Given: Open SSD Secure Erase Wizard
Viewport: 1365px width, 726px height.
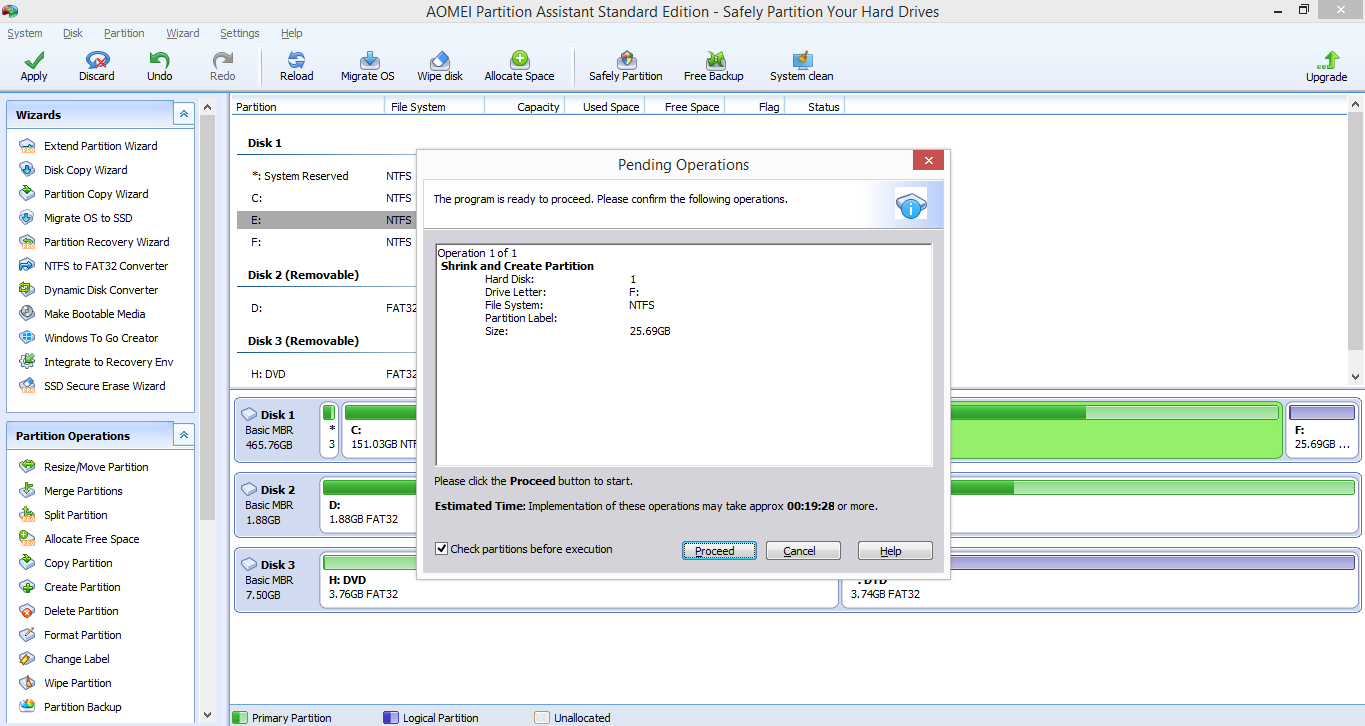Looking at the screenshot, I should pyautogui.click(x=104, y=386).
